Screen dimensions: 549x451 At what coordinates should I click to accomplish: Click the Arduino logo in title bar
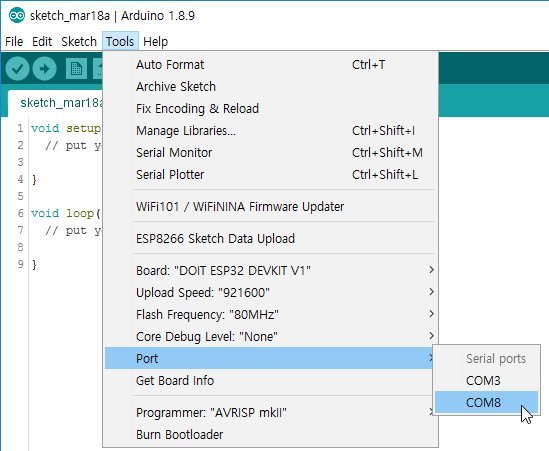pyautogui.click(x=17, y=15)
